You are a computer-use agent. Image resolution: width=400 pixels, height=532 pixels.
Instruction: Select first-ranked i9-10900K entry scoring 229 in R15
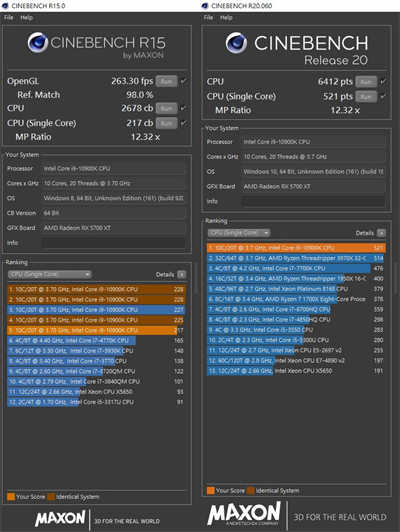pos(96,289)
